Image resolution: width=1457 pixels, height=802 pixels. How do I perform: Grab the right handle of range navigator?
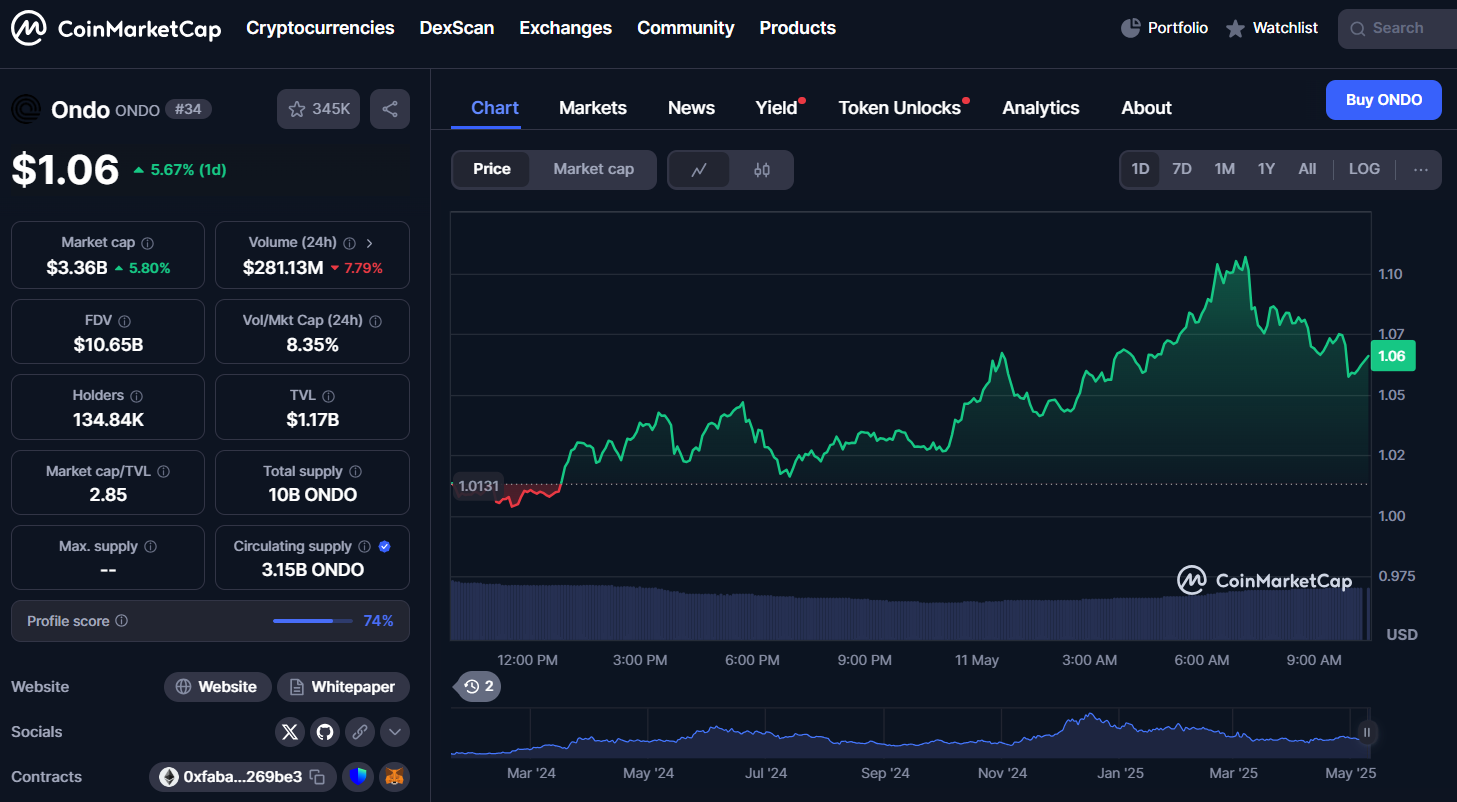(1366, 733)
